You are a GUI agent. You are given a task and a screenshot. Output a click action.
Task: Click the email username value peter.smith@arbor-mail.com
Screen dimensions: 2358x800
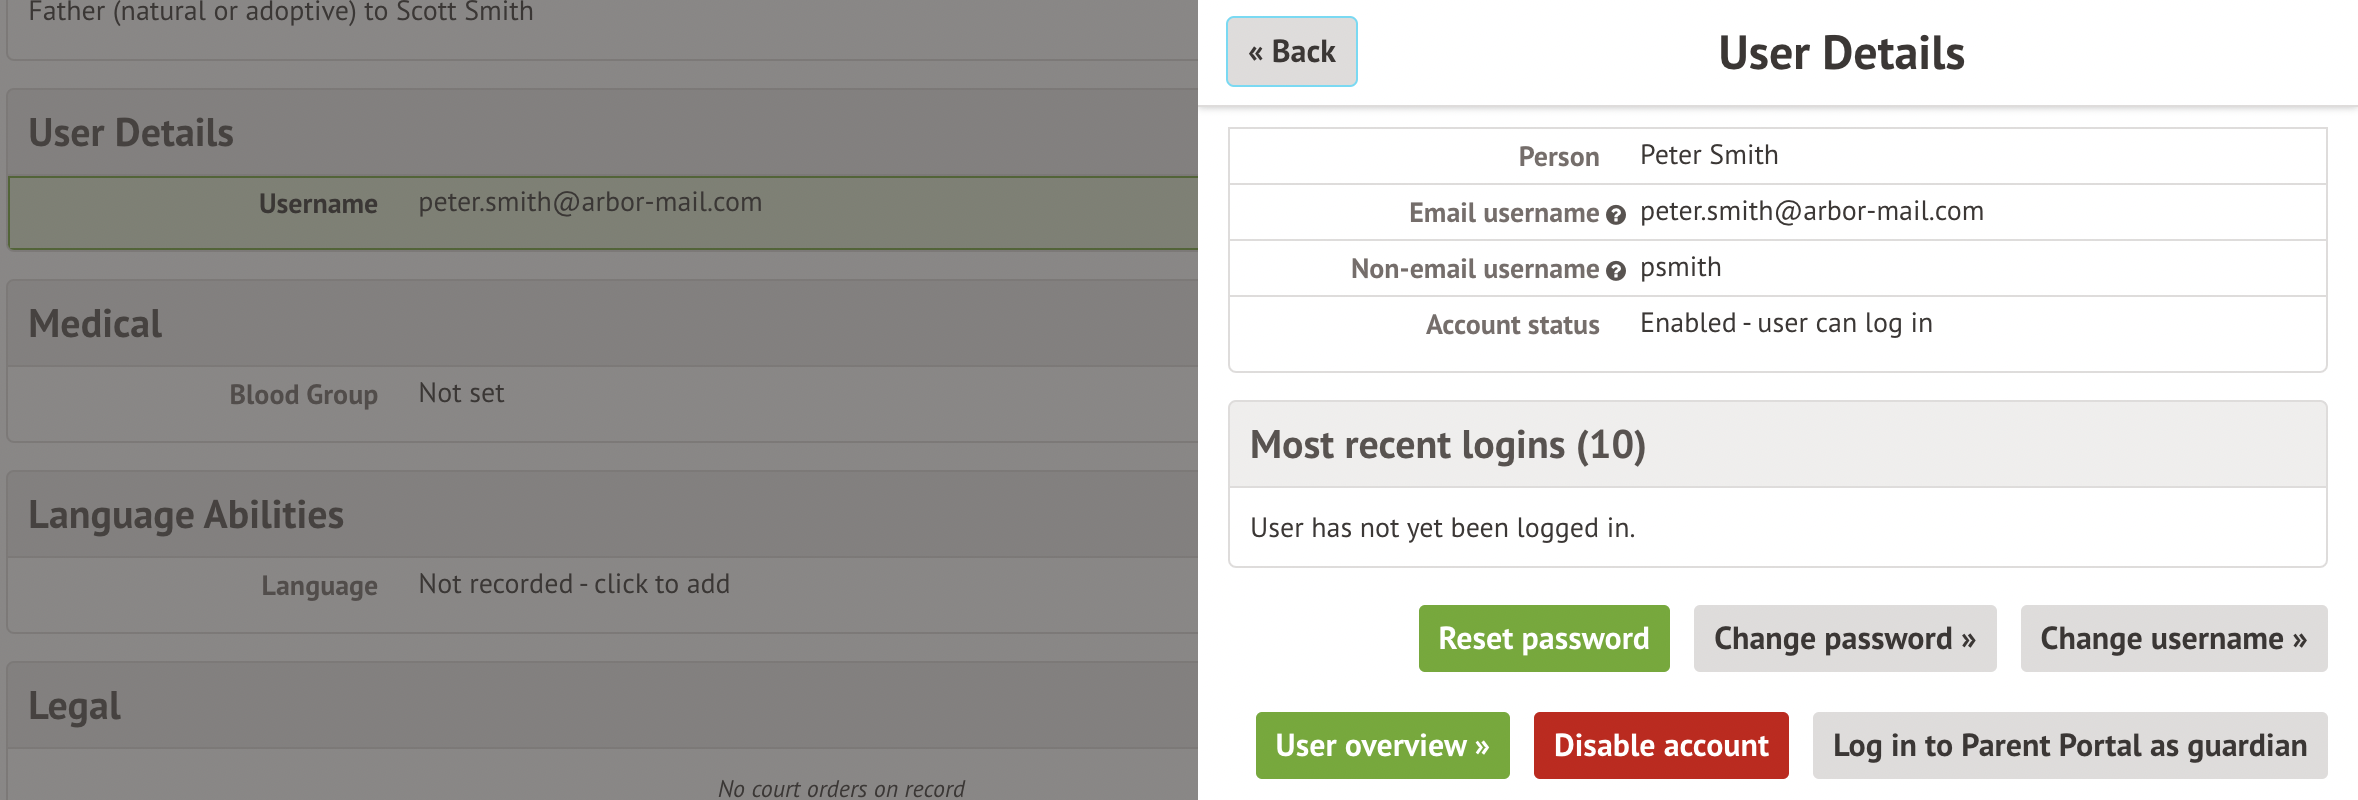pos(1811,212)
